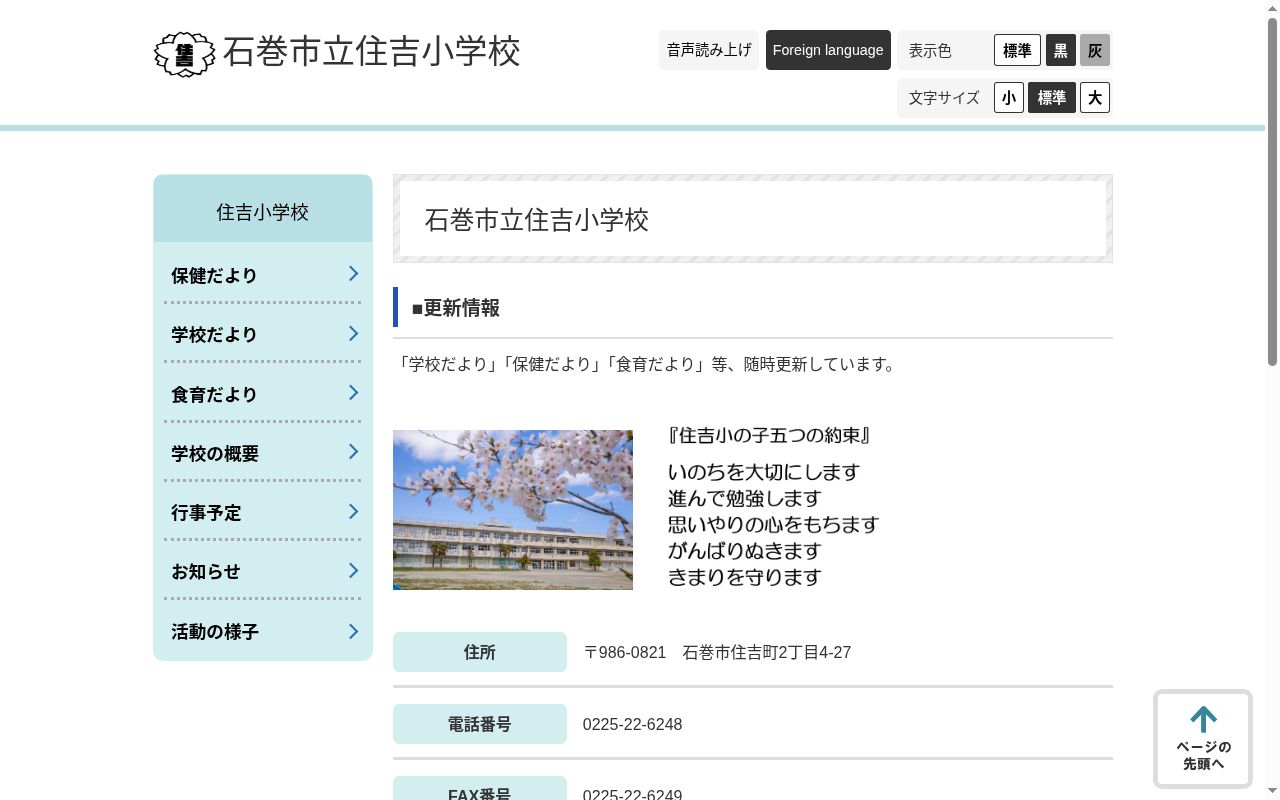Click the phone number 0225-22-6248
The width and height of the screenshot is (1280, 800).
(633, 725)
